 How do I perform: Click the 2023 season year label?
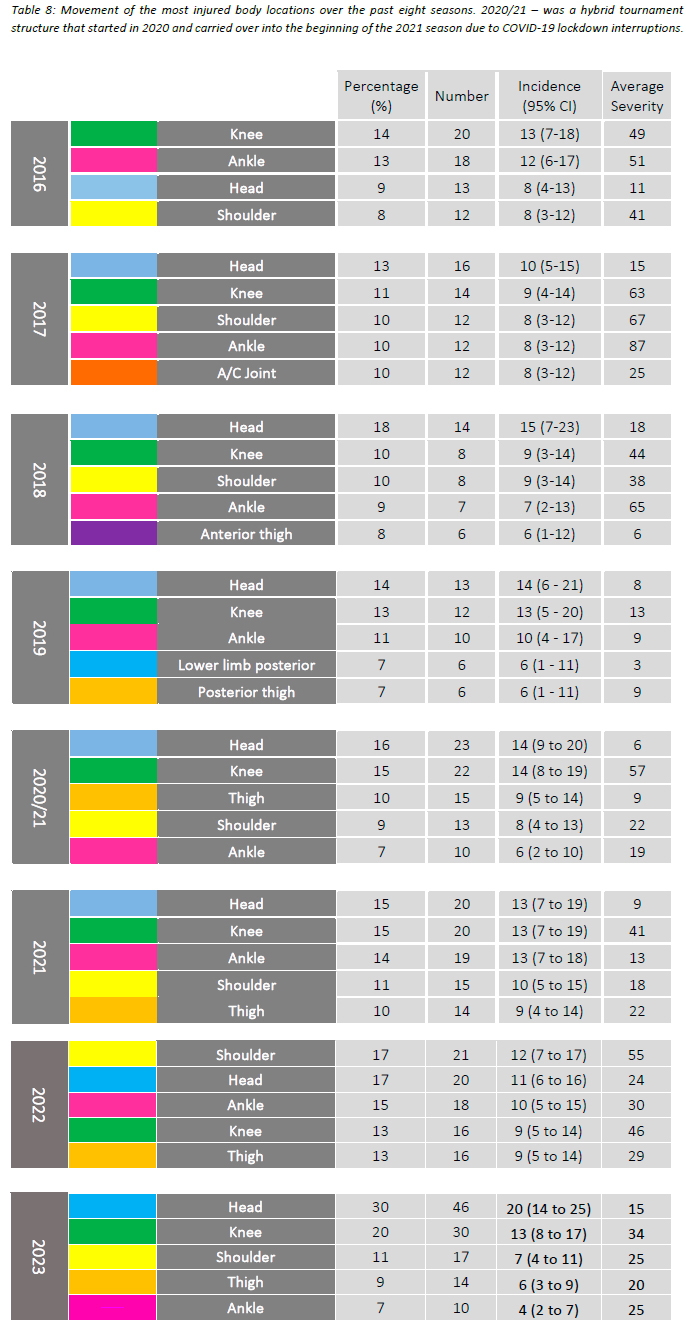coord(40,1257)
